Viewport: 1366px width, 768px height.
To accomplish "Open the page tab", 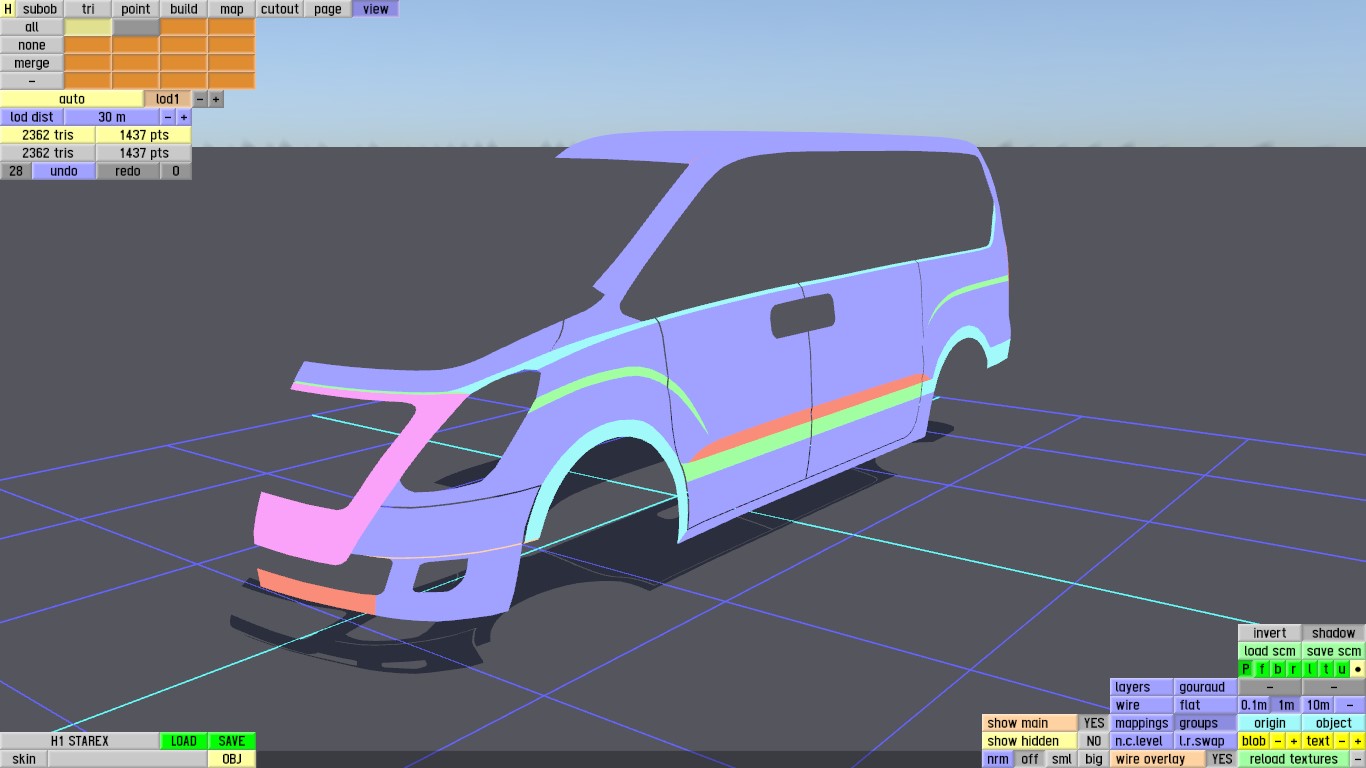I will point(328,9).
